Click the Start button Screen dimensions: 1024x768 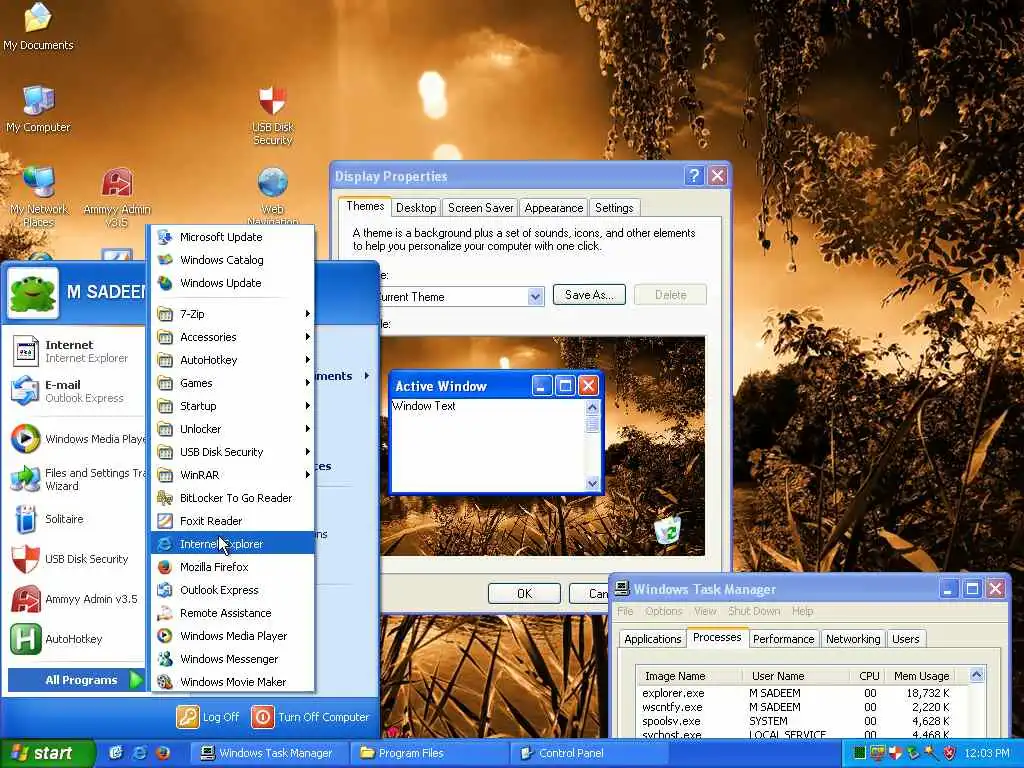coord(47,753)
